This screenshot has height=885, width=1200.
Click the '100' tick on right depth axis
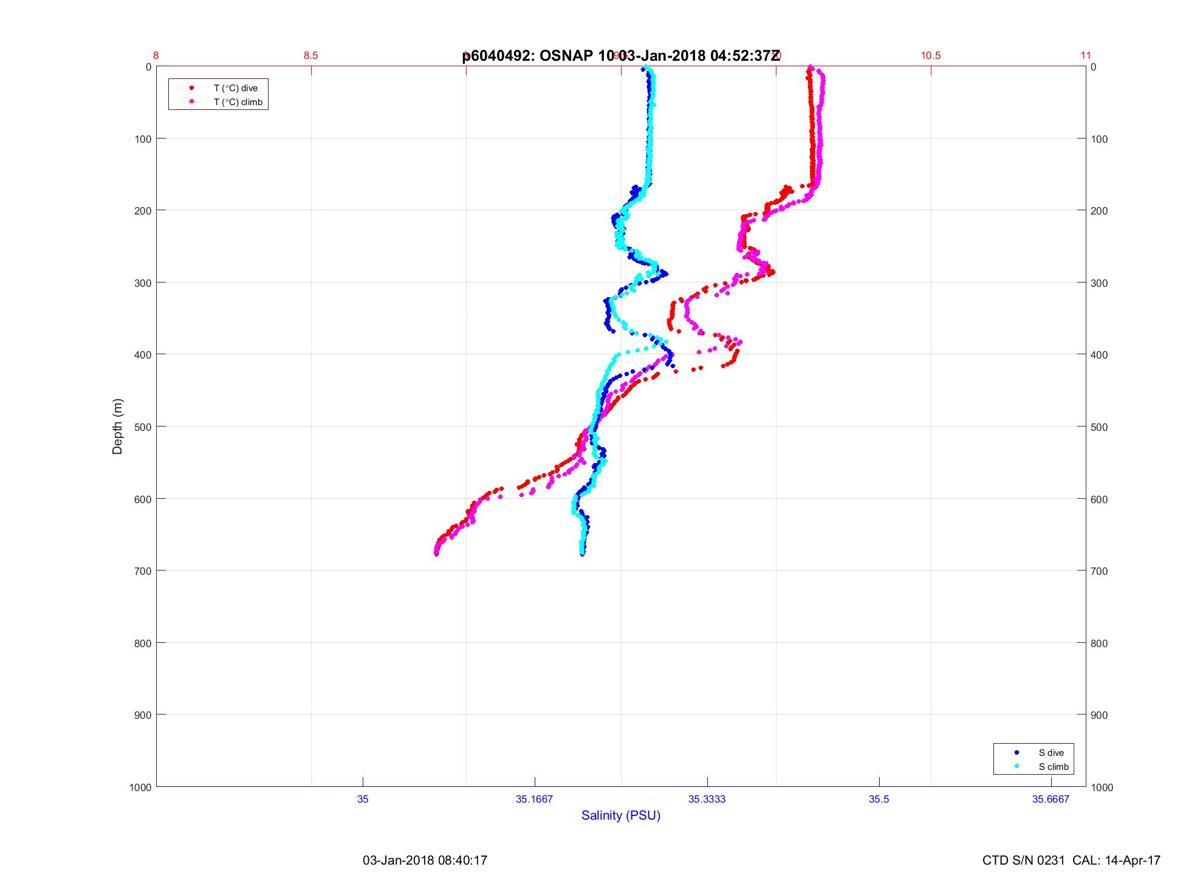click(1100, 139)
